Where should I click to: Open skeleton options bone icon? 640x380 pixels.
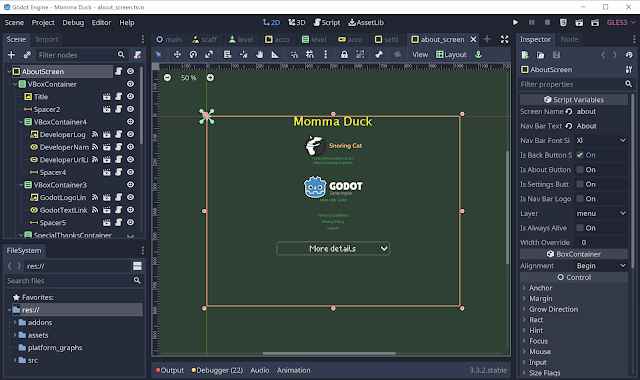[x=379, y=54]
